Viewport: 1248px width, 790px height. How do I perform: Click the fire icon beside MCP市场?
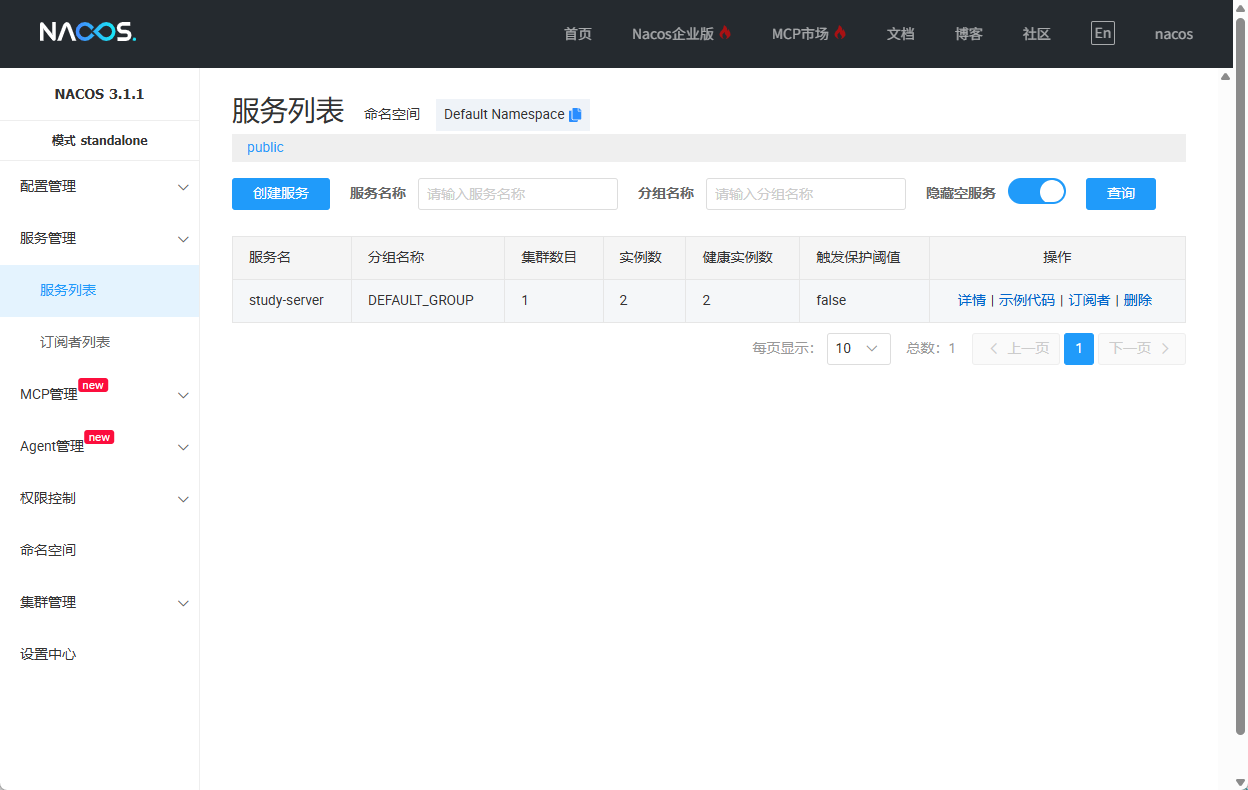[840, 33]
